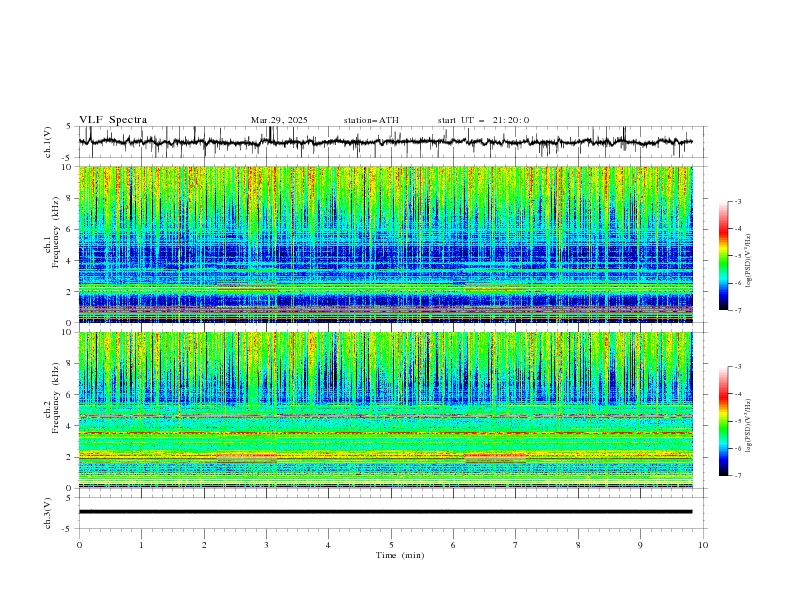Click time axis tick label "2"
Screen dimensions: 792x612
pyautogui.click(x=204, y=545)
